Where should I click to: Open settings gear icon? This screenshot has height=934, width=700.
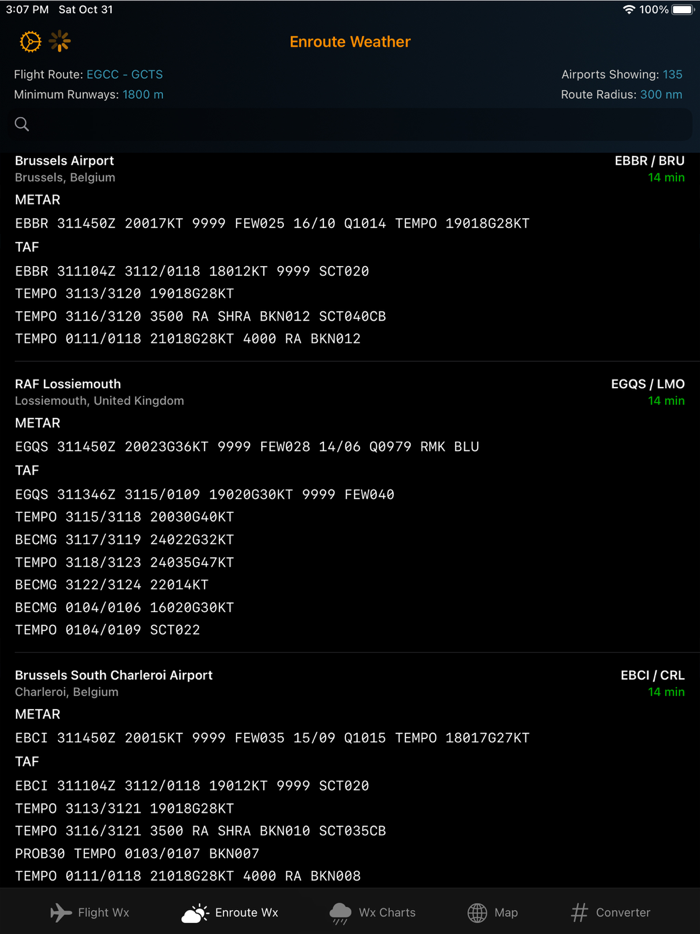[30, 42]
